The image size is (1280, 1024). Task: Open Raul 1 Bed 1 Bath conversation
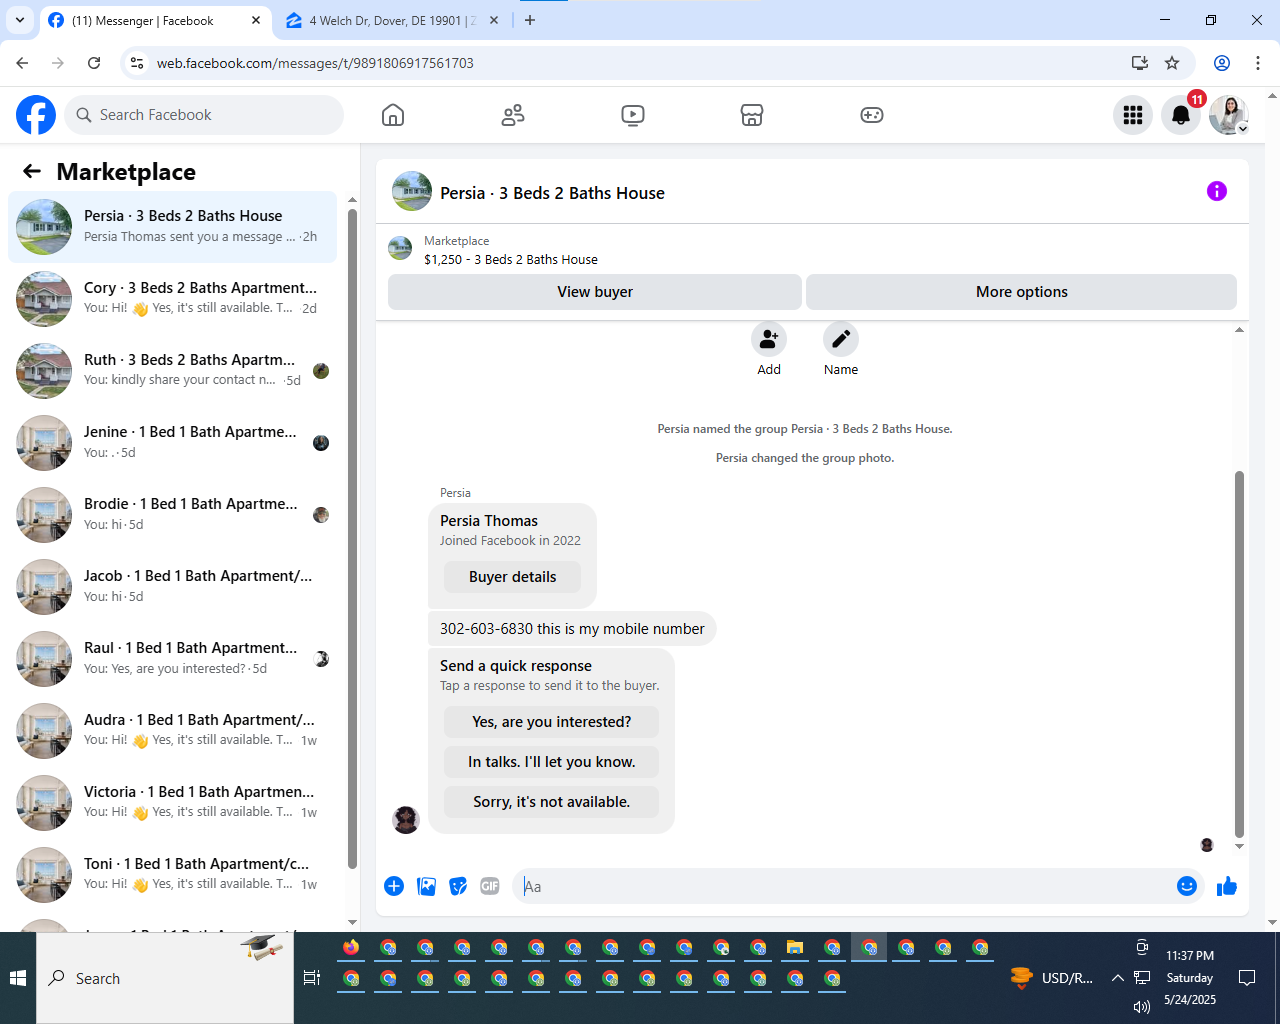[172, 659]
